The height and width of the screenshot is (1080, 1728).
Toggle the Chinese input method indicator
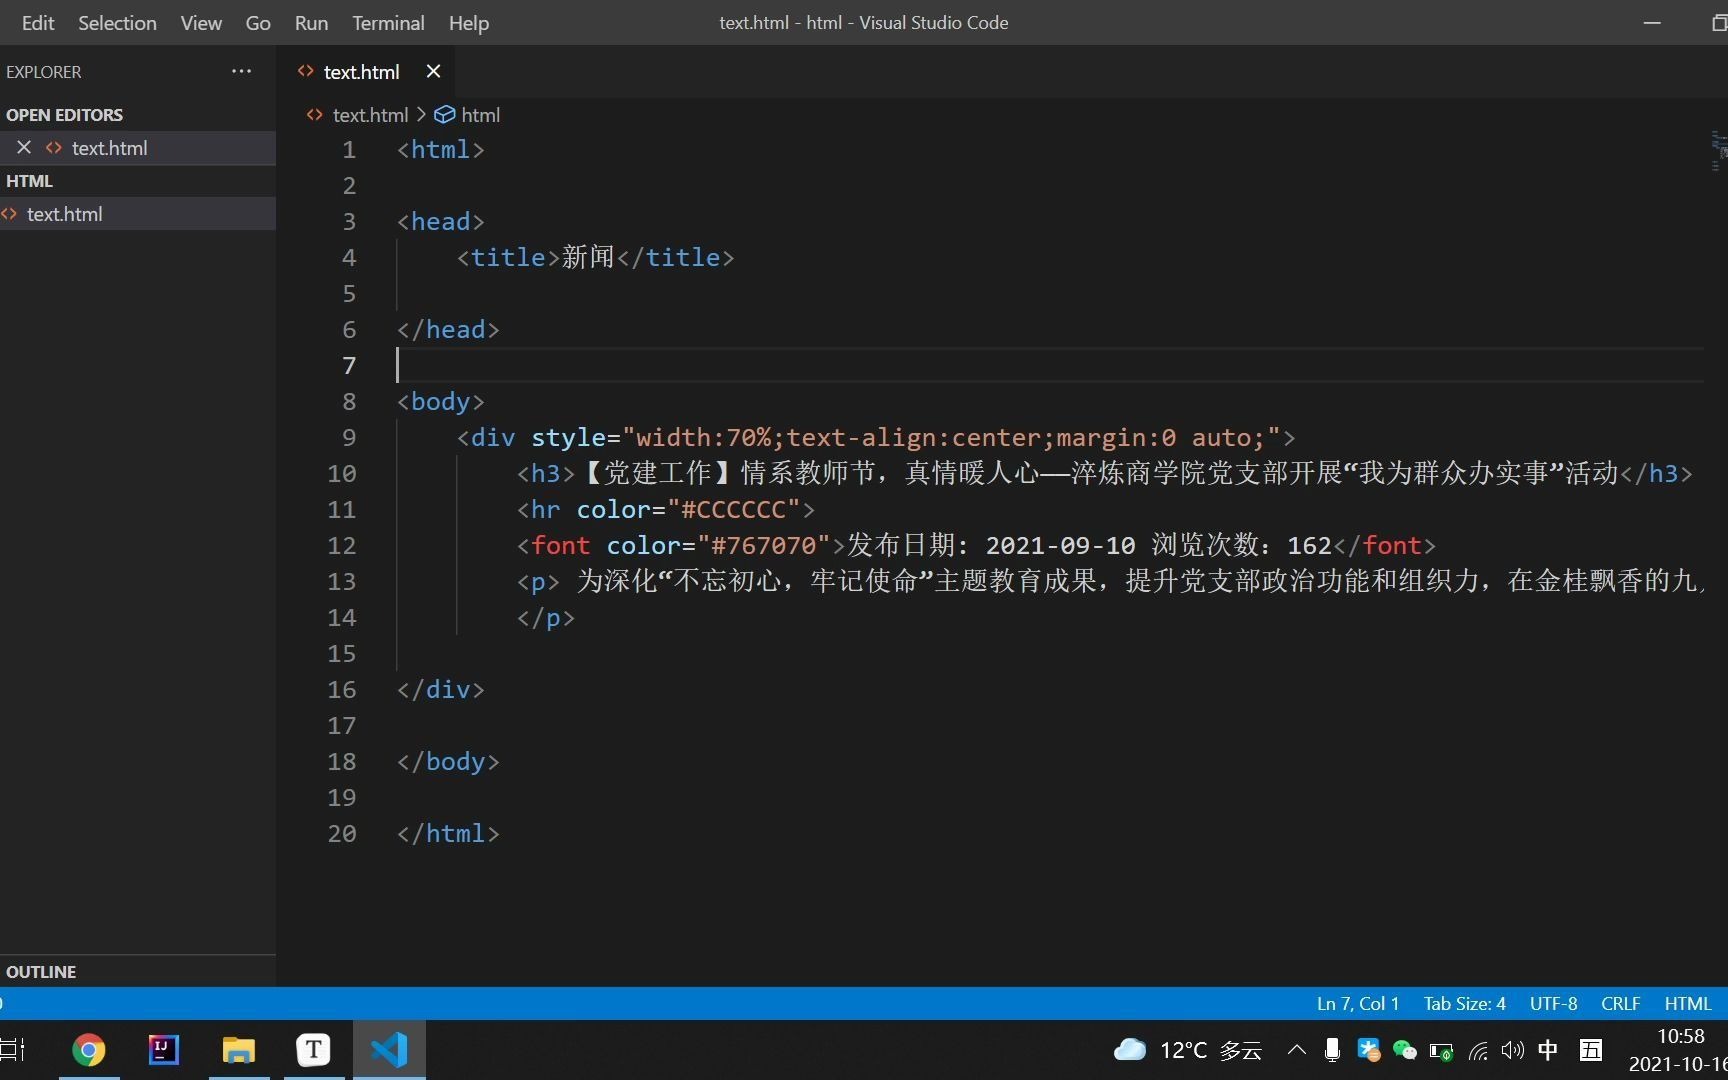(1548, 1050)
